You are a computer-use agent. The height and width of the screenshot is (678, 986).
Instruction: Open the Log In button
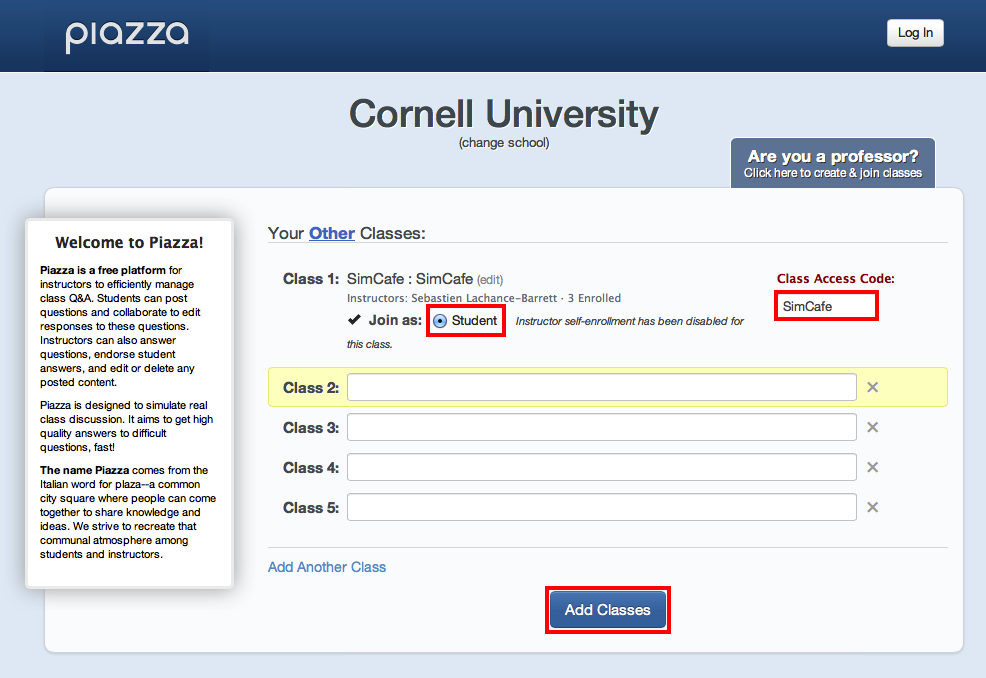tap(915, 33)
